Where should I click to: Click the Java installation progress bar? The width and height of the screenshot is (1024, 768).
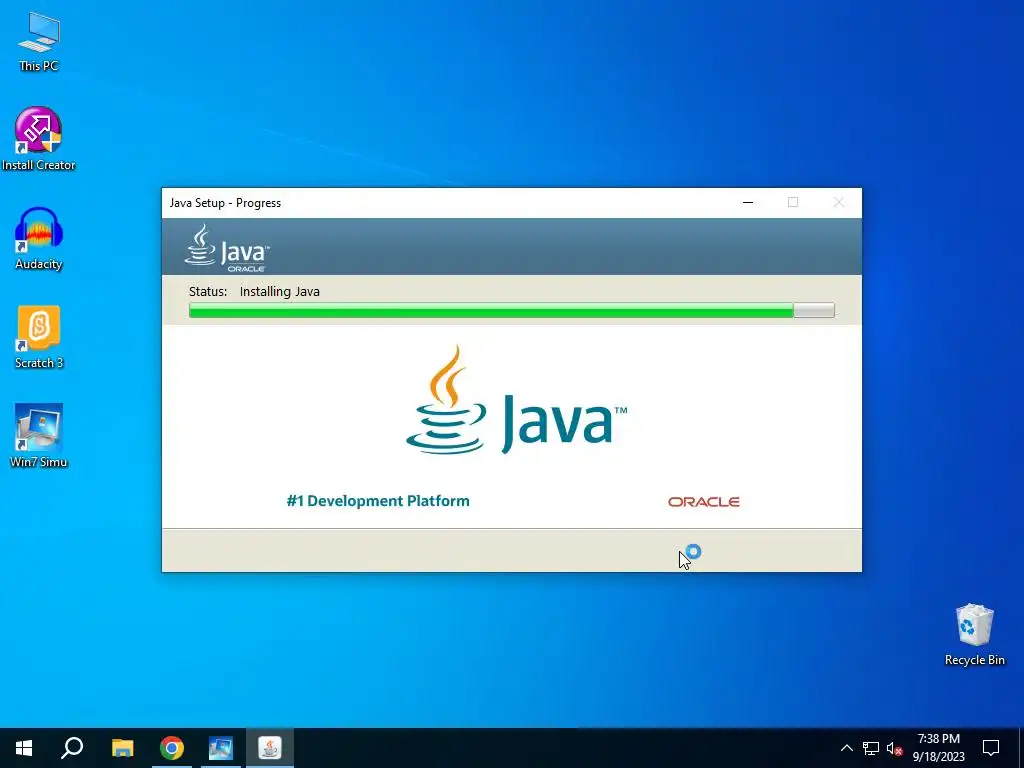(511, 310)
